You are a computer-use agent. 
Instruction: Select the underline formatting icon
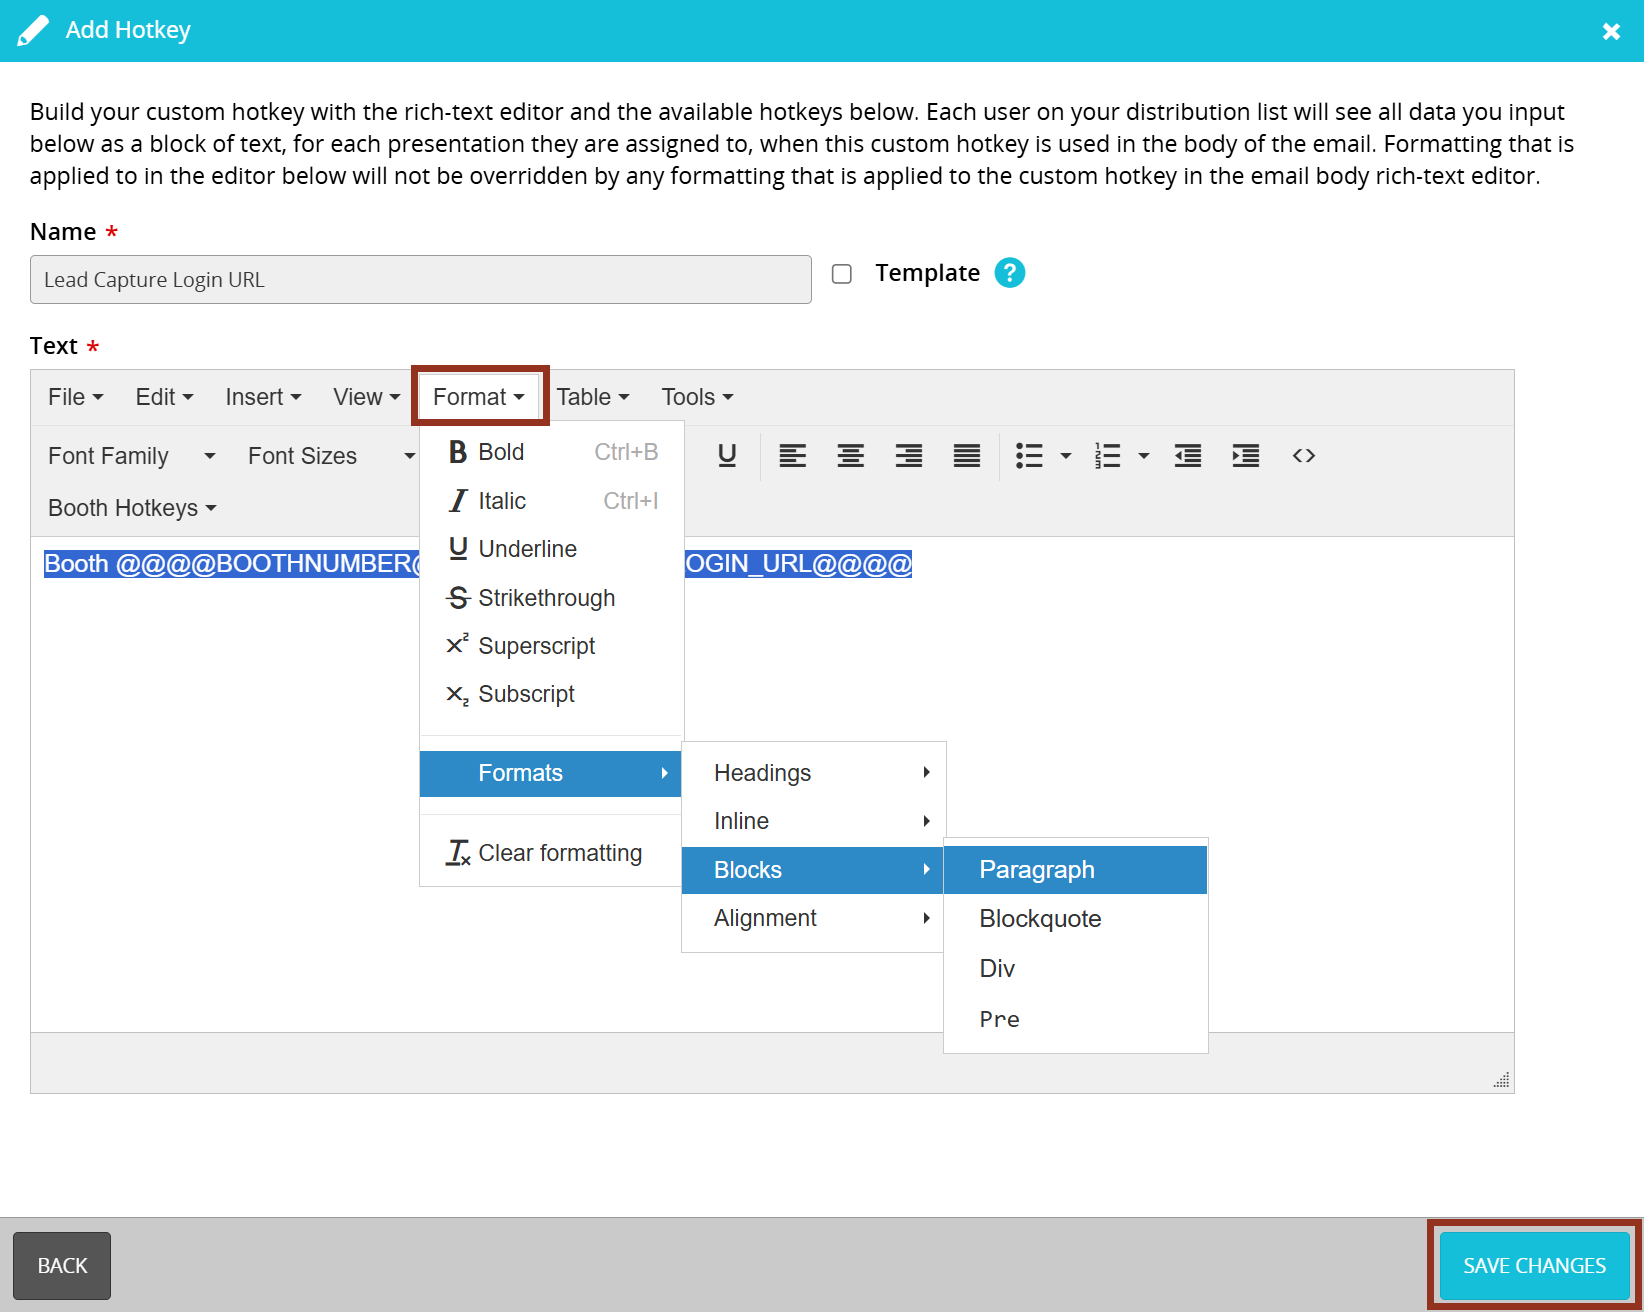click(727, 455)
